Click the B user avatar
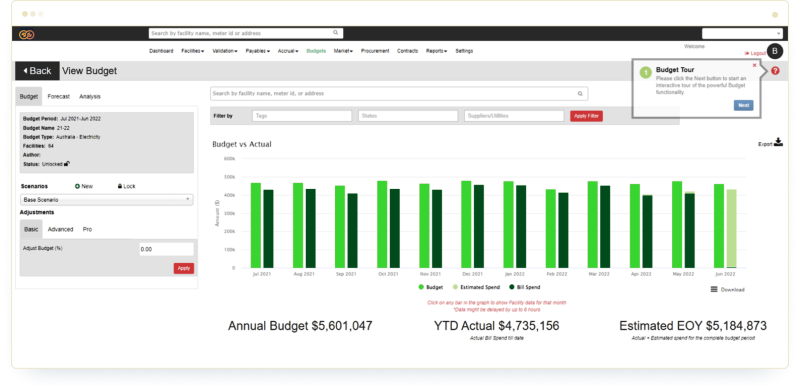The width and height of the screenshot is (800, 392). (x=774, y=51)
